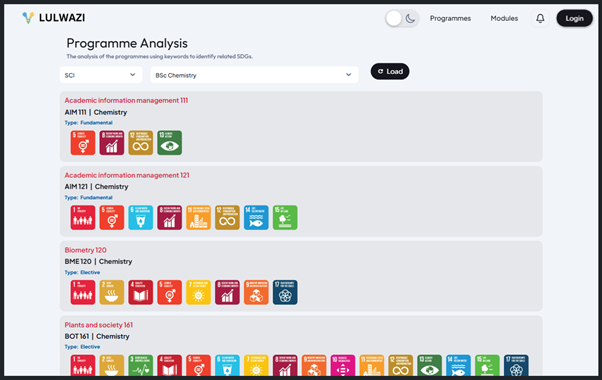Click the Load button
The width and height of the screenshot is (602, 380).
point(390,71)
